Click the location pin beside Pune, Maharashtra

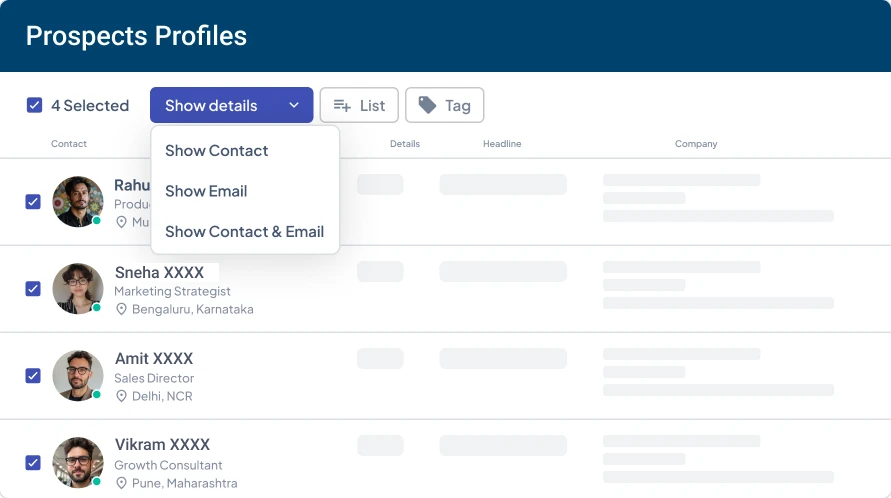click(x=122, y=483)
